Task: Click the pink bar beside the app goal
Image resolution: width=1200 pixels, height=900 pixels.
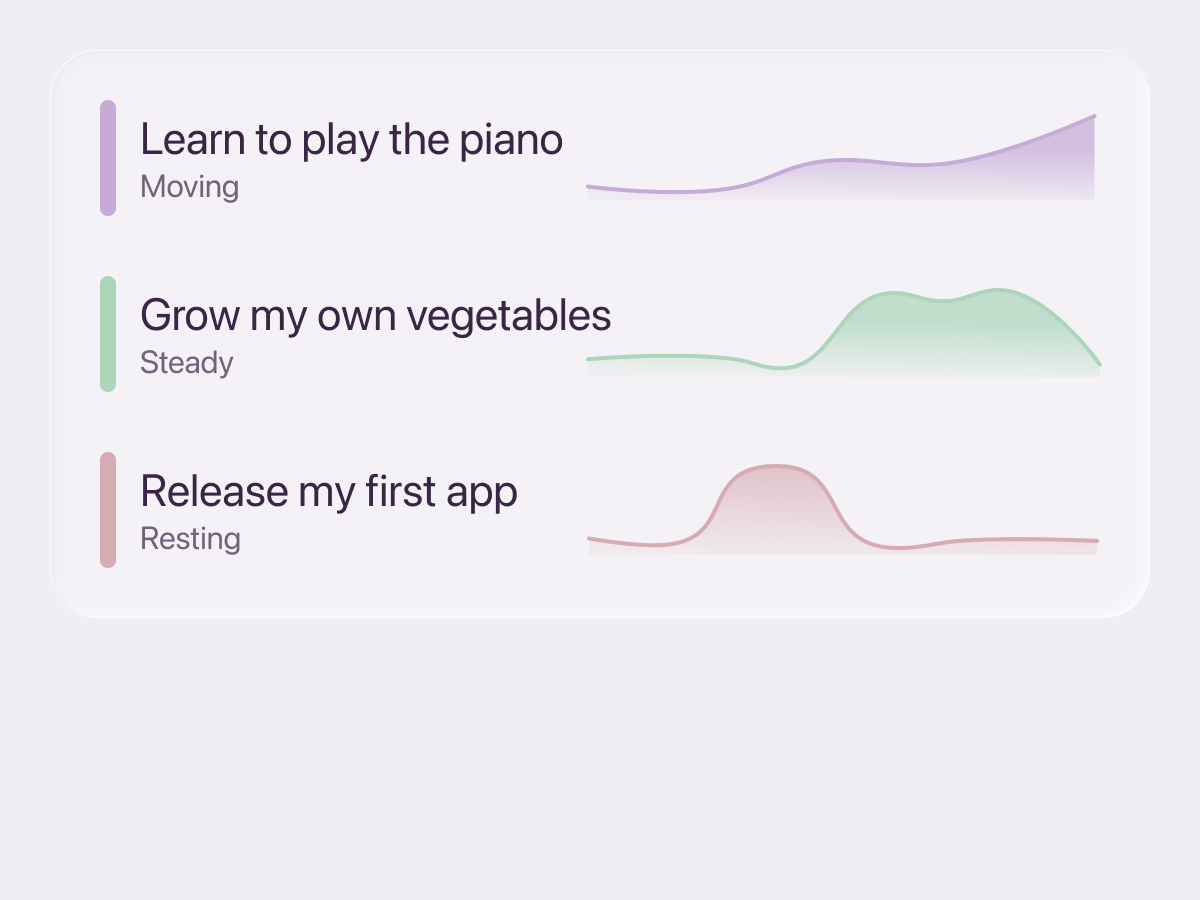Action: 108,510
